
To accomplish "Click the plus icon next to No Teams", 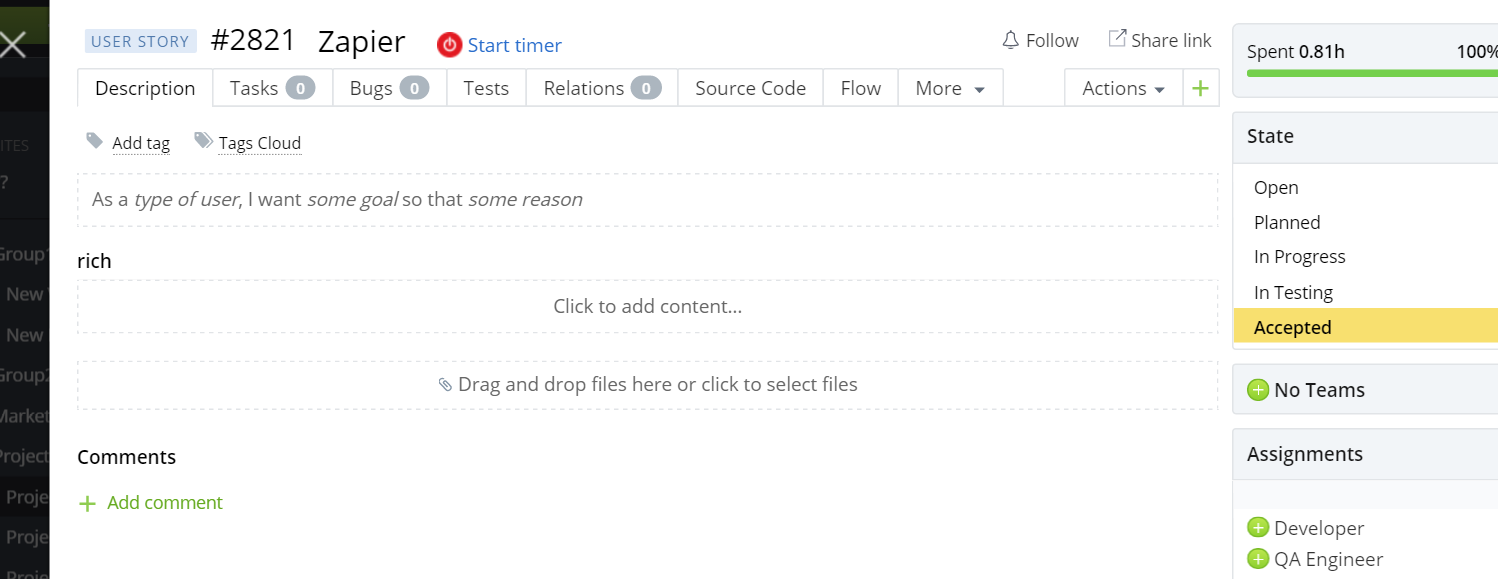I will [x=1257, y=390].
